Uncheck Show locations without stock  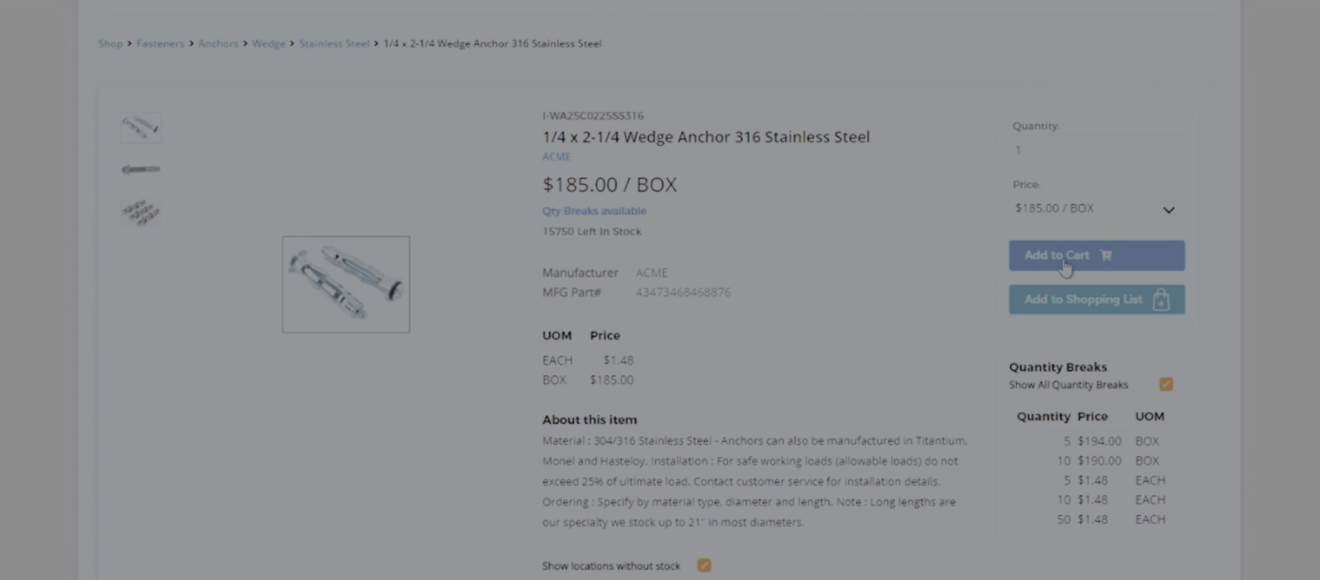704,565
